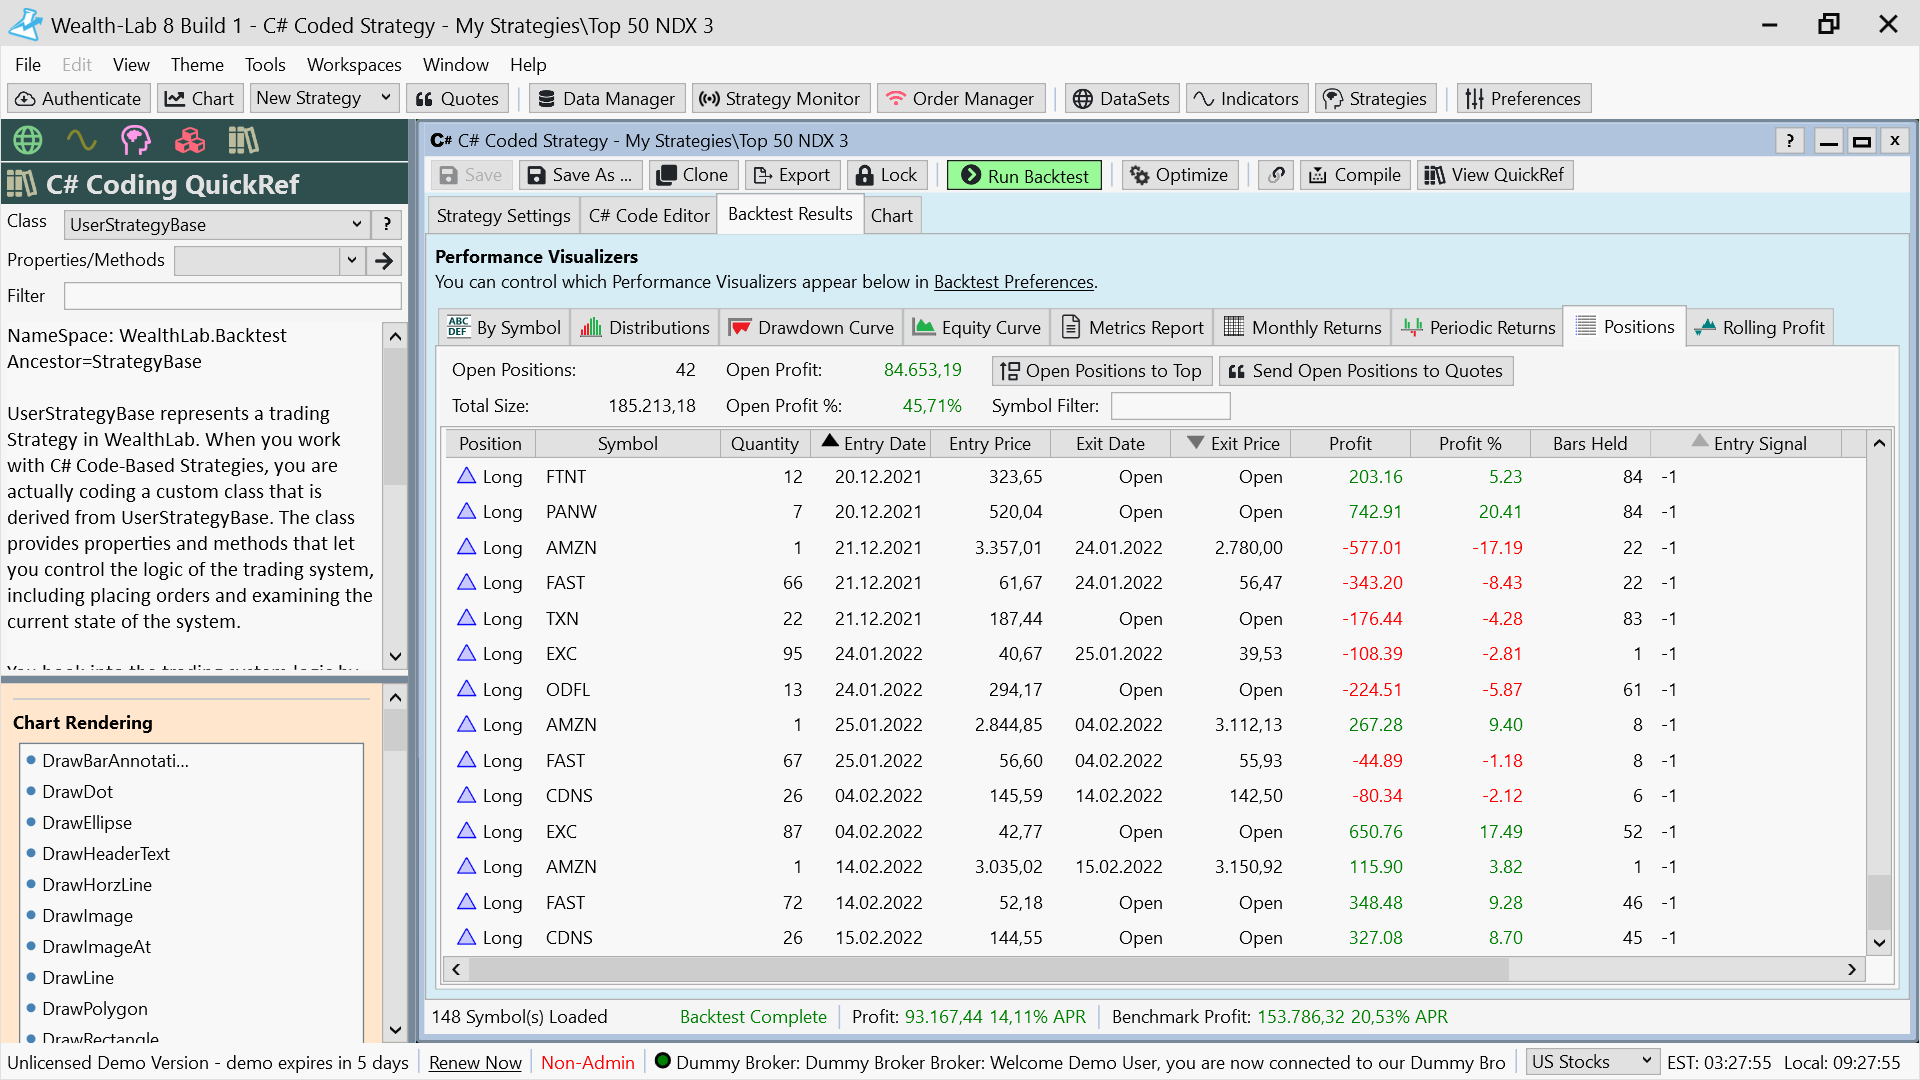Open the Quotes window

pyautogui.click(x=457, y=99)
